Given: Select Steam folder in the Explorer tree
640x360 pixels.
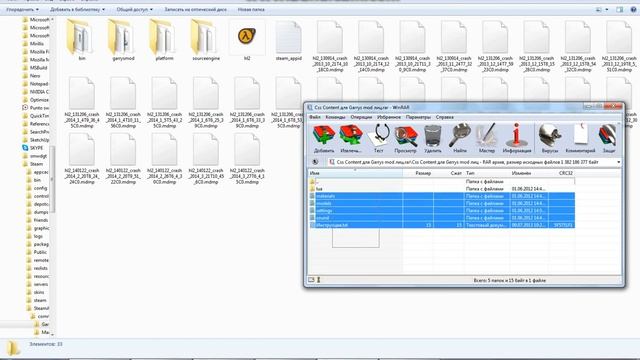Looking at the screenshot, I should click(36, 164).
